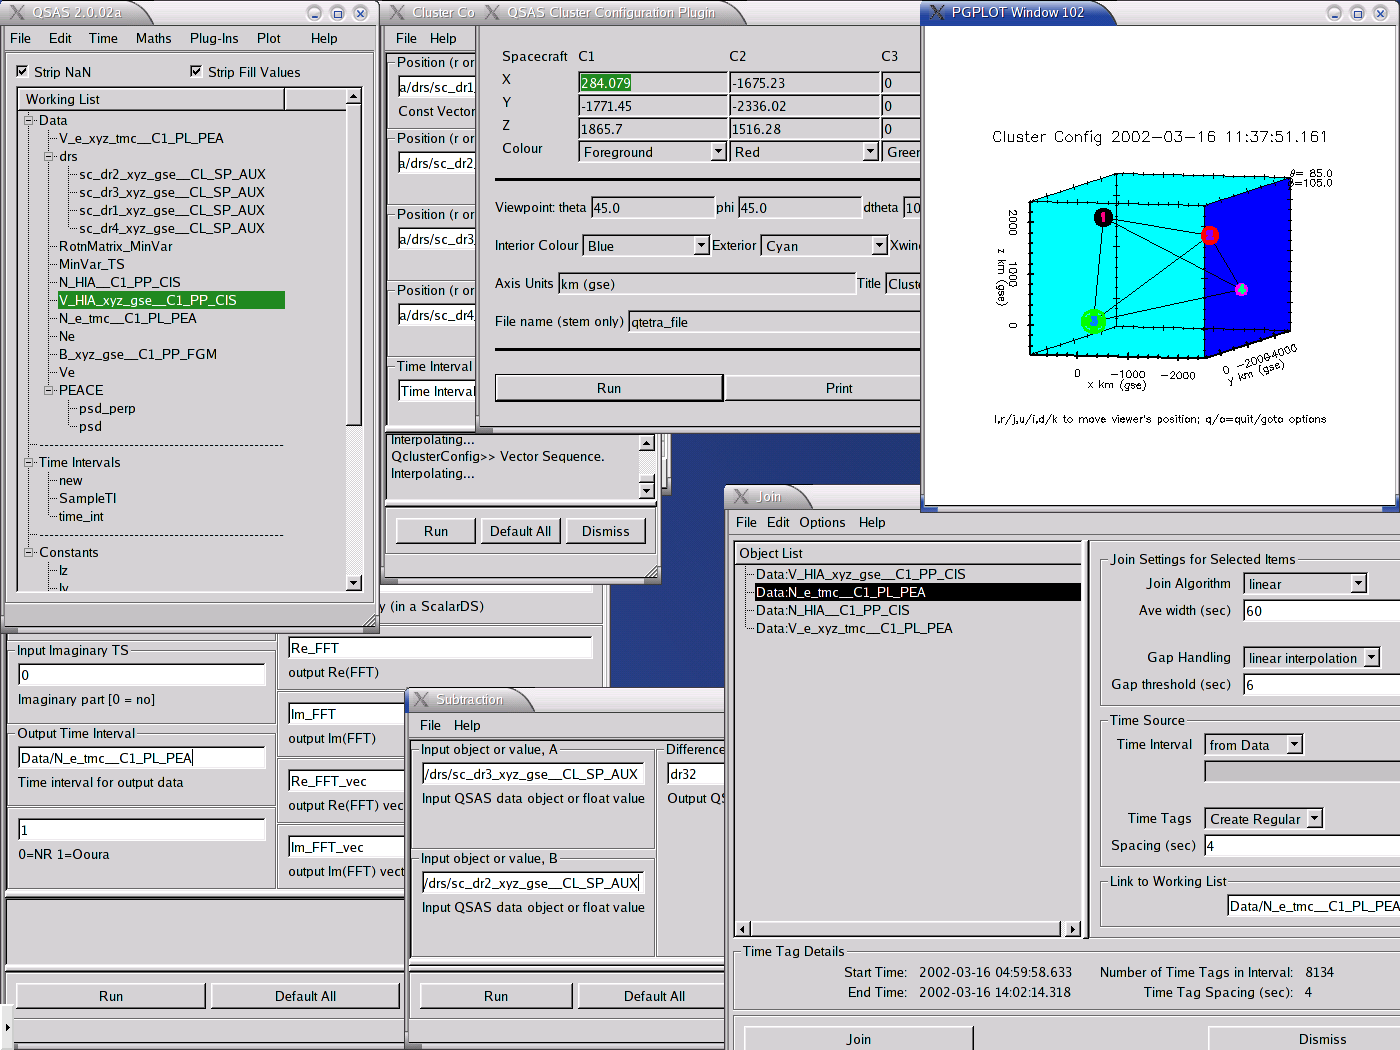The image size is (1400, 1050).
Task: Open Maths menu in QSAS window
Action: coord(154,38)
